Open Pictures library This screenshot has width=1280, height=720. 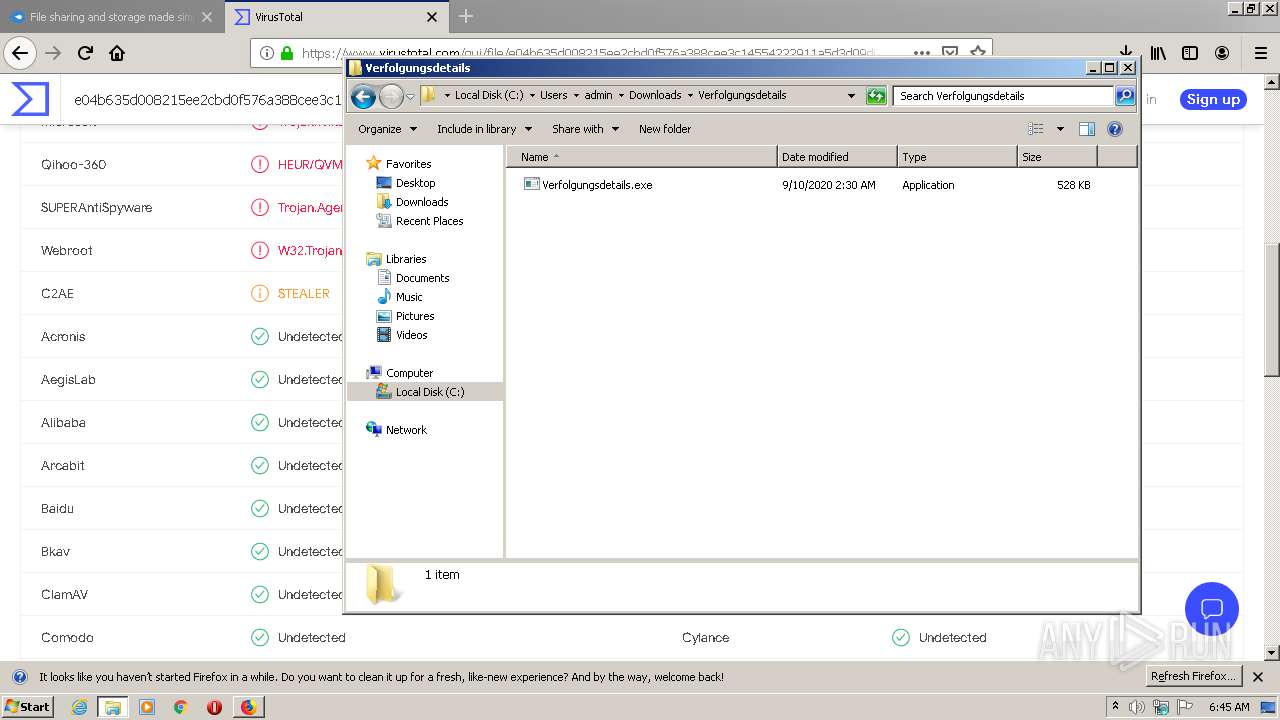point(414,316)
